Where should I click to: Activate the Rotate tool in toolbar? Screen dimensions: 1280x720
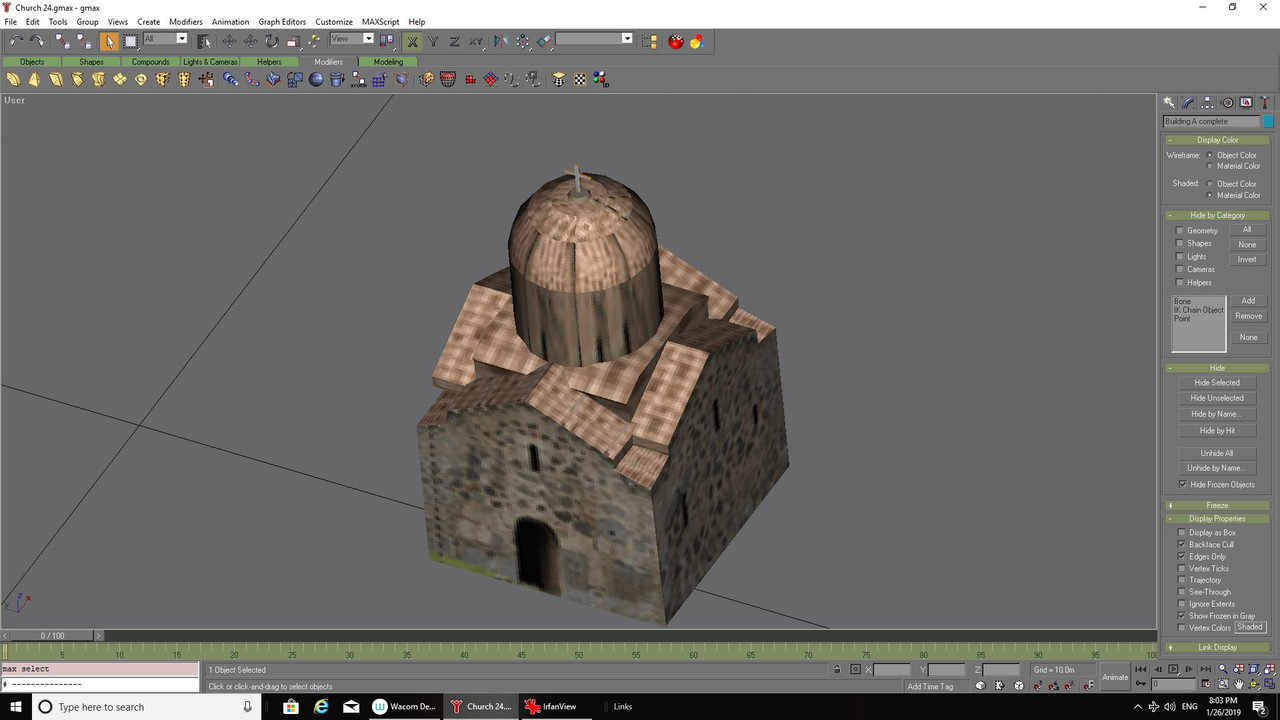pyautogui.click(x=272, y=41)
